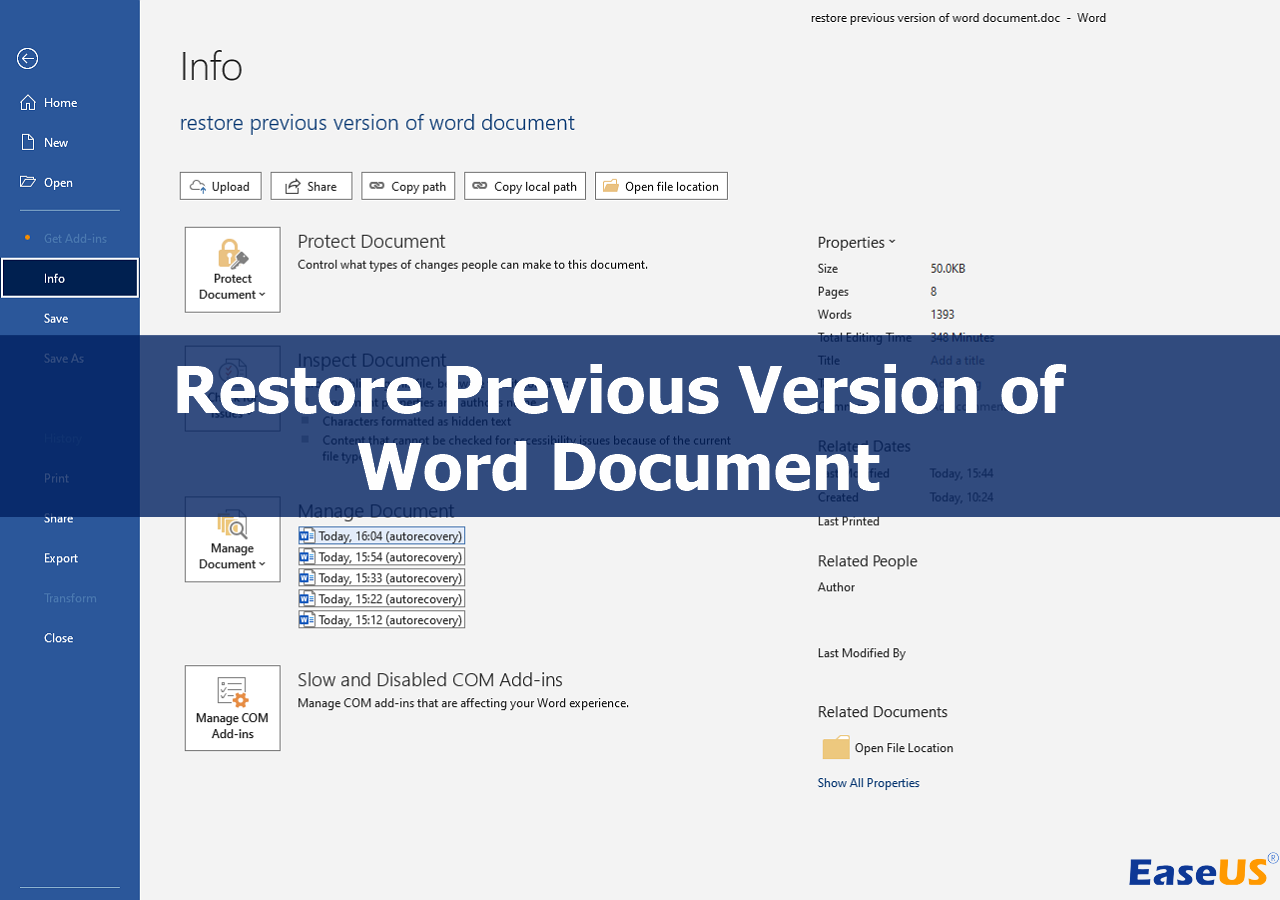Viewport: 1280px width, 900px height.
Task: Click the Show All Properties link
Action: [x=868, y=783]
